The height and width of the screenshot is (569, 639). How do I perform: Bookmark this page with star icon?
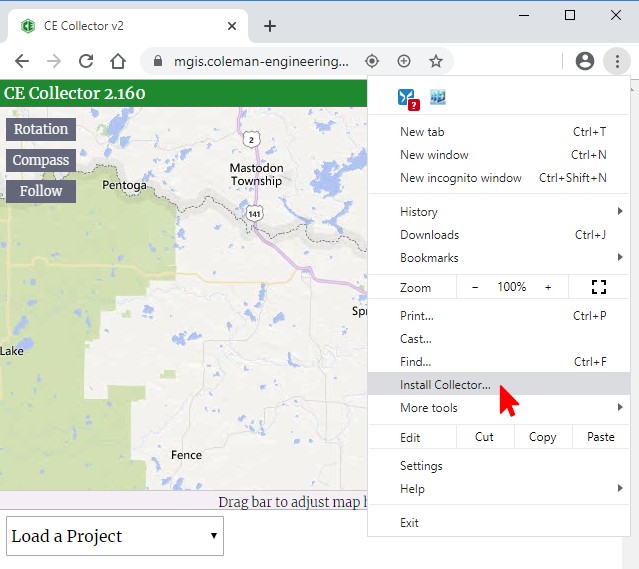[436, 61]
